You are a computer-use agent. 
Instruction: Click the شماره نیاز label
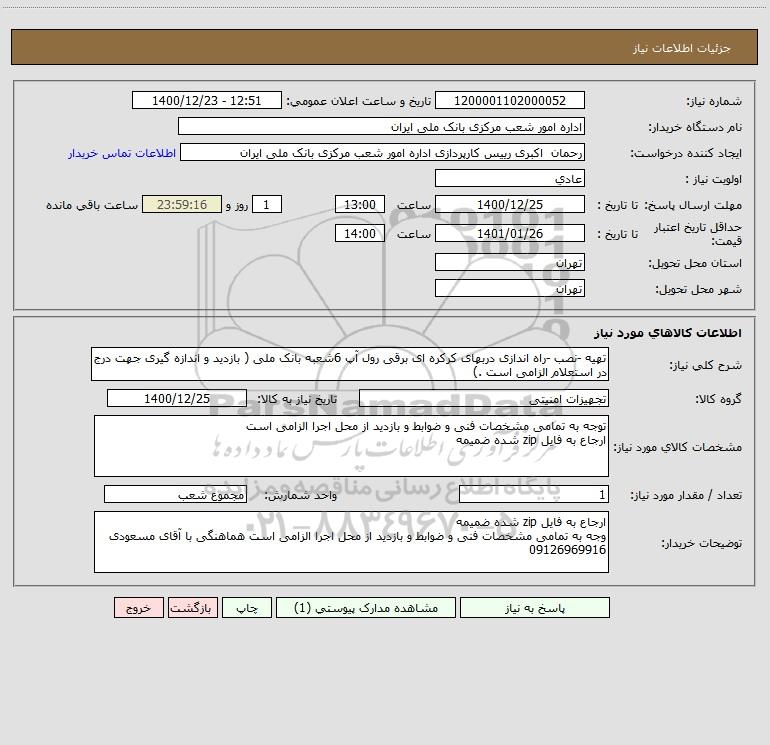(714, 101)
